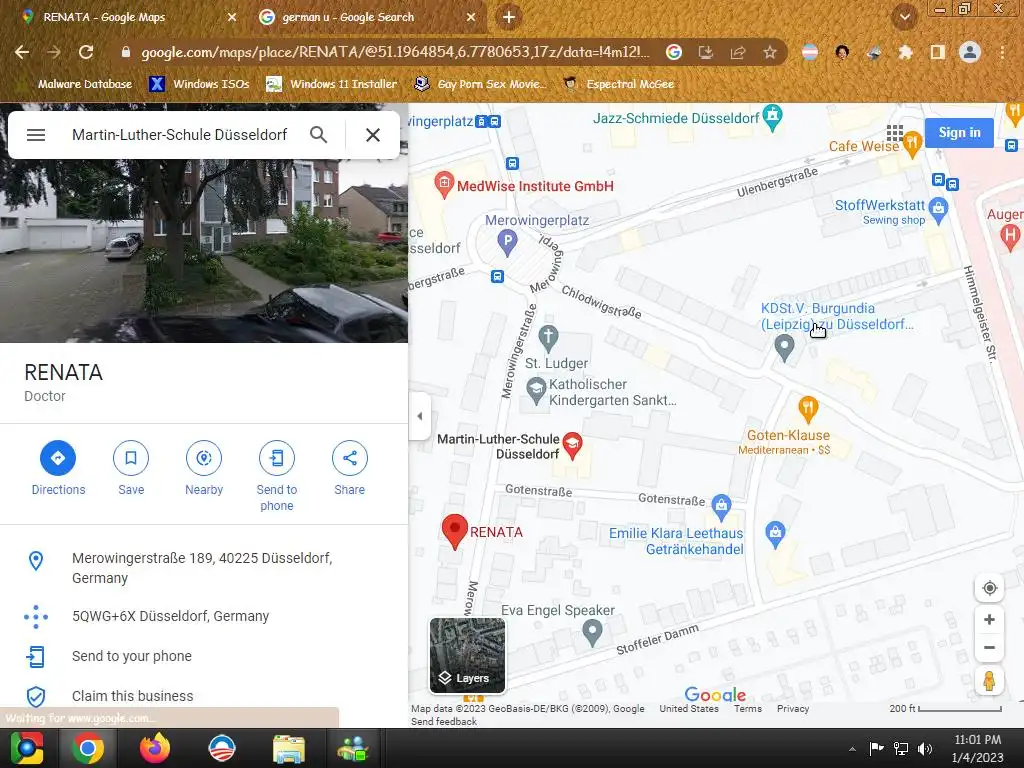Clear the search box with X
This screenshot has width=1024, height=768.
click(x=373, y=135)
